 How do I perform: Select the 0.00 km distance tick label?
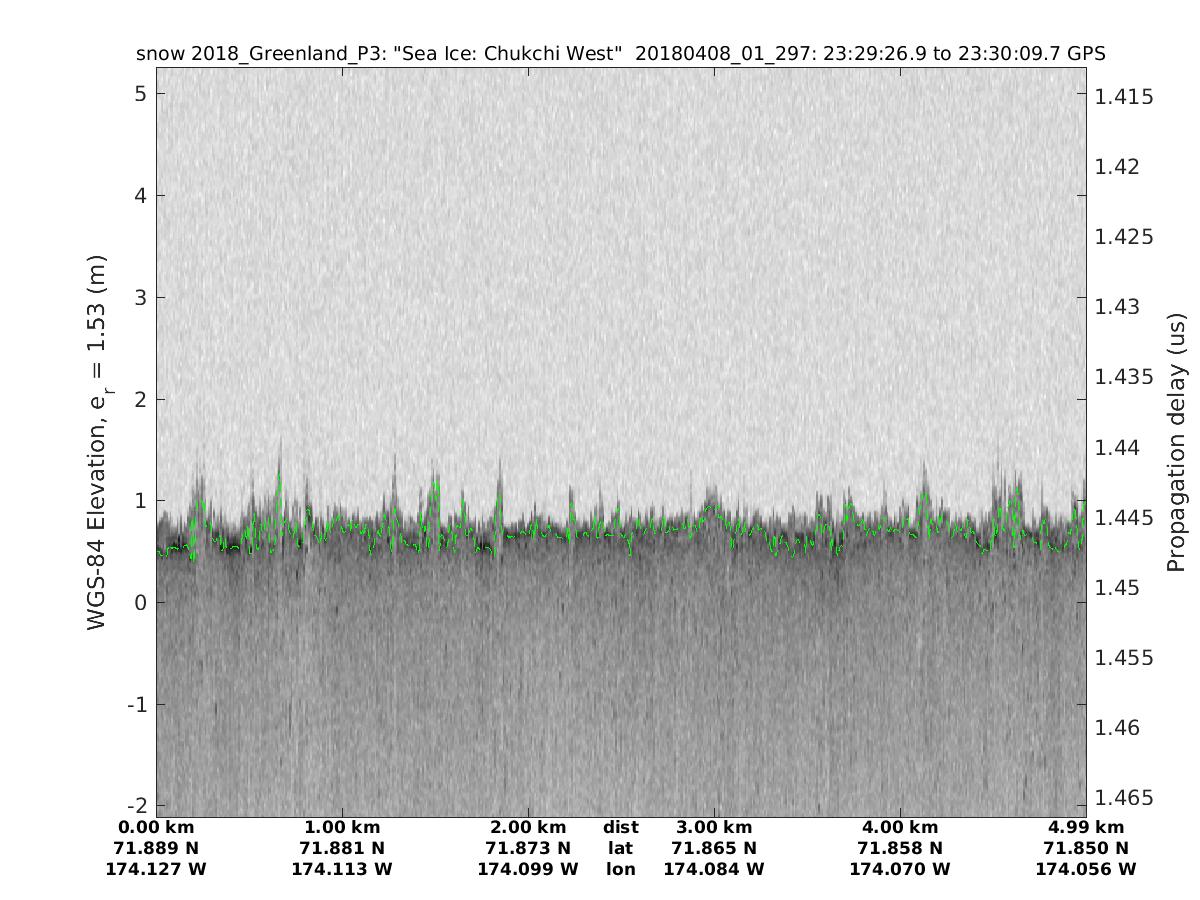pos(156,827)
